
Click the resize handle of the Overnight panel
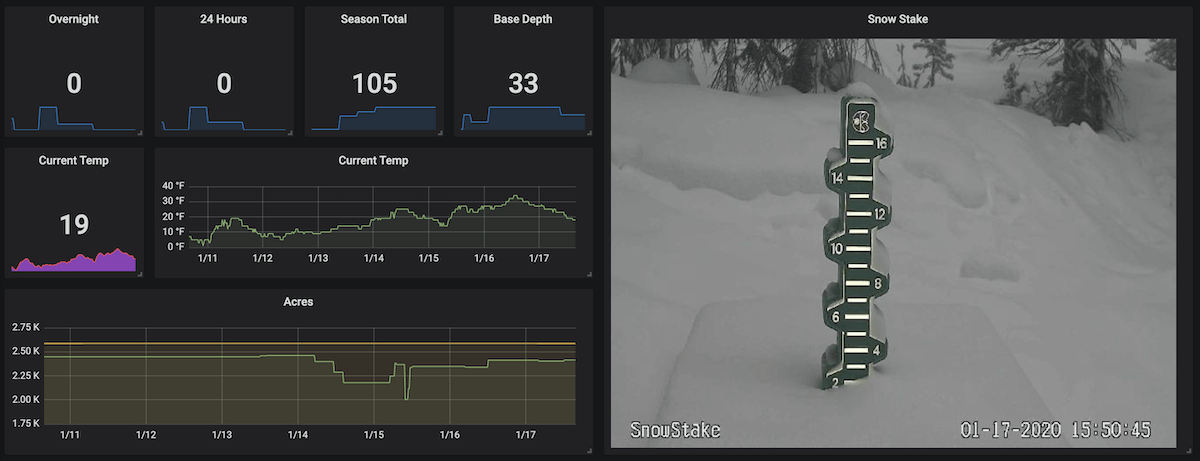(x=139, y=132)
